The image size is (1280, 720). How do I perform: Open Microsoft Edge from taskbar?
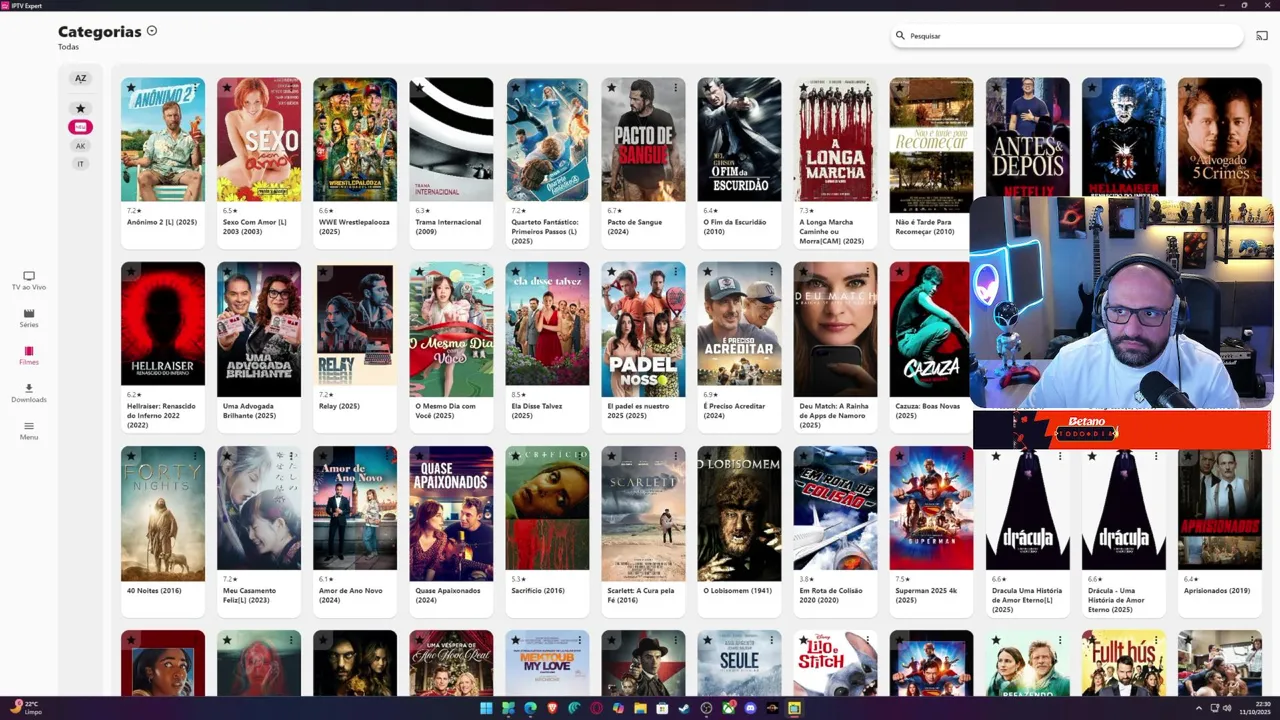tap(530, 708)
